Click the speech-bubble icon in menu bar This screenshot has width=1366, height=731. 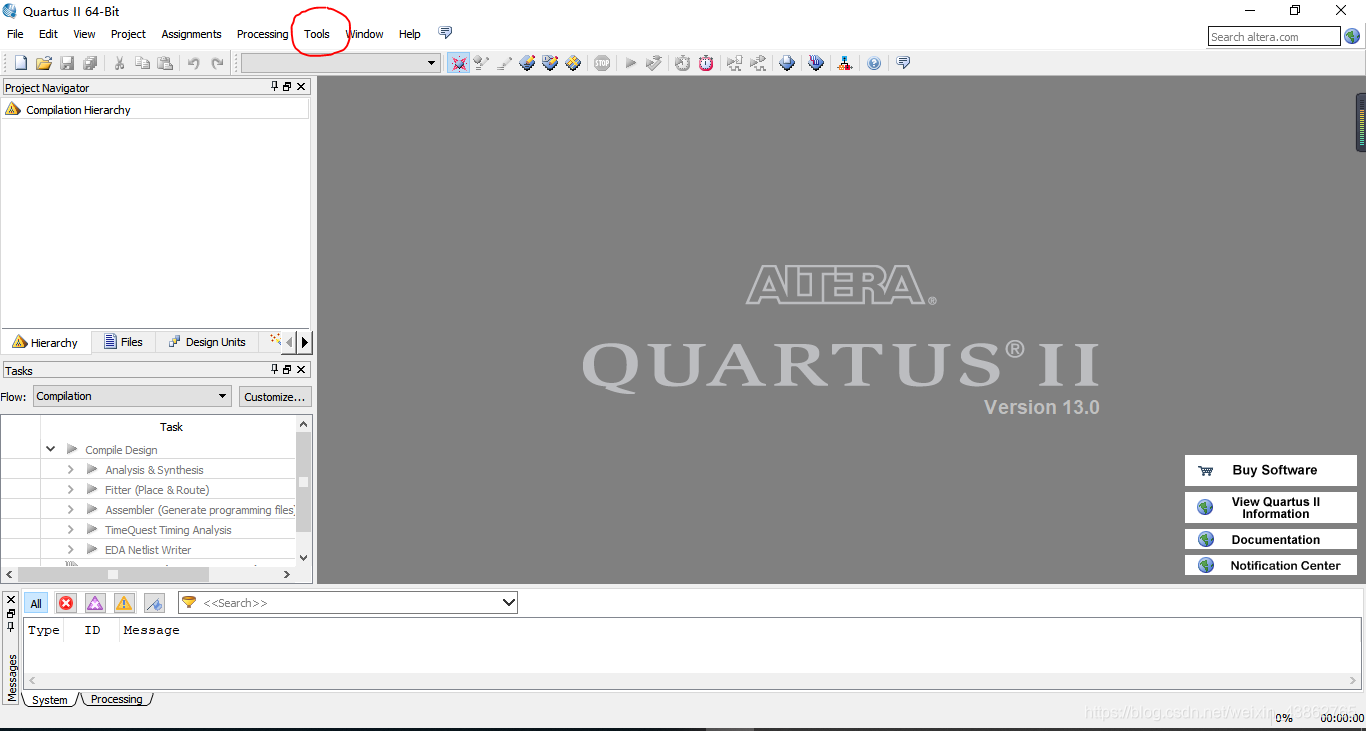pos(445,33)
